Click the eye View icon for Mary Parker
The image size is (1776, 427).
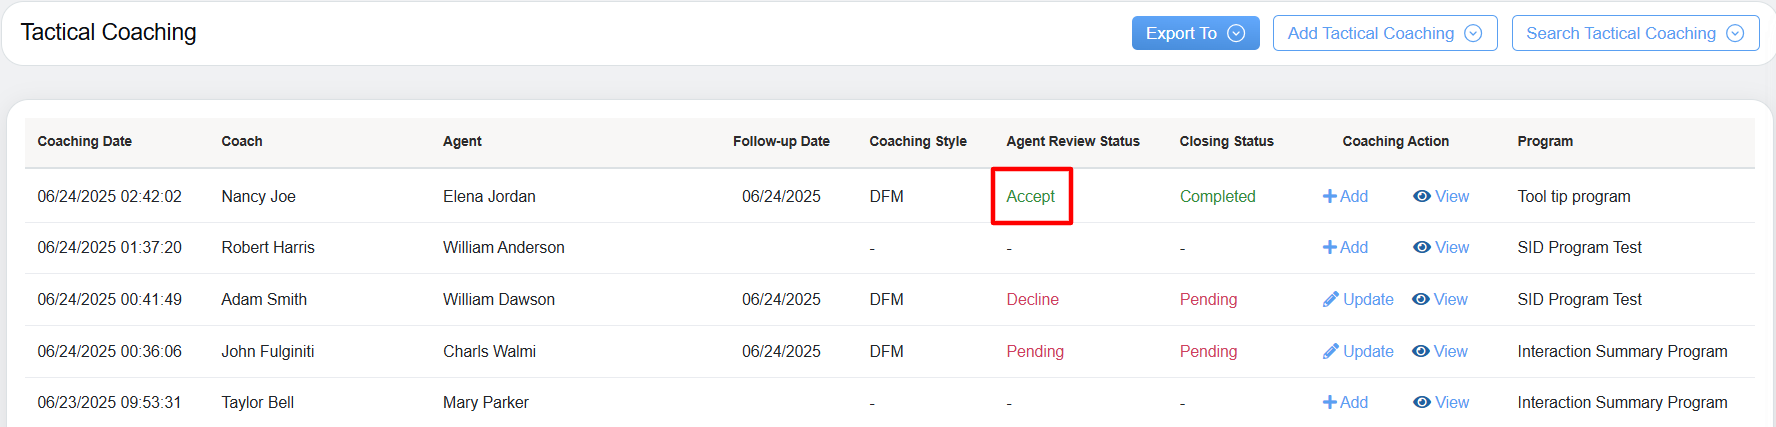coord(1421,402)
